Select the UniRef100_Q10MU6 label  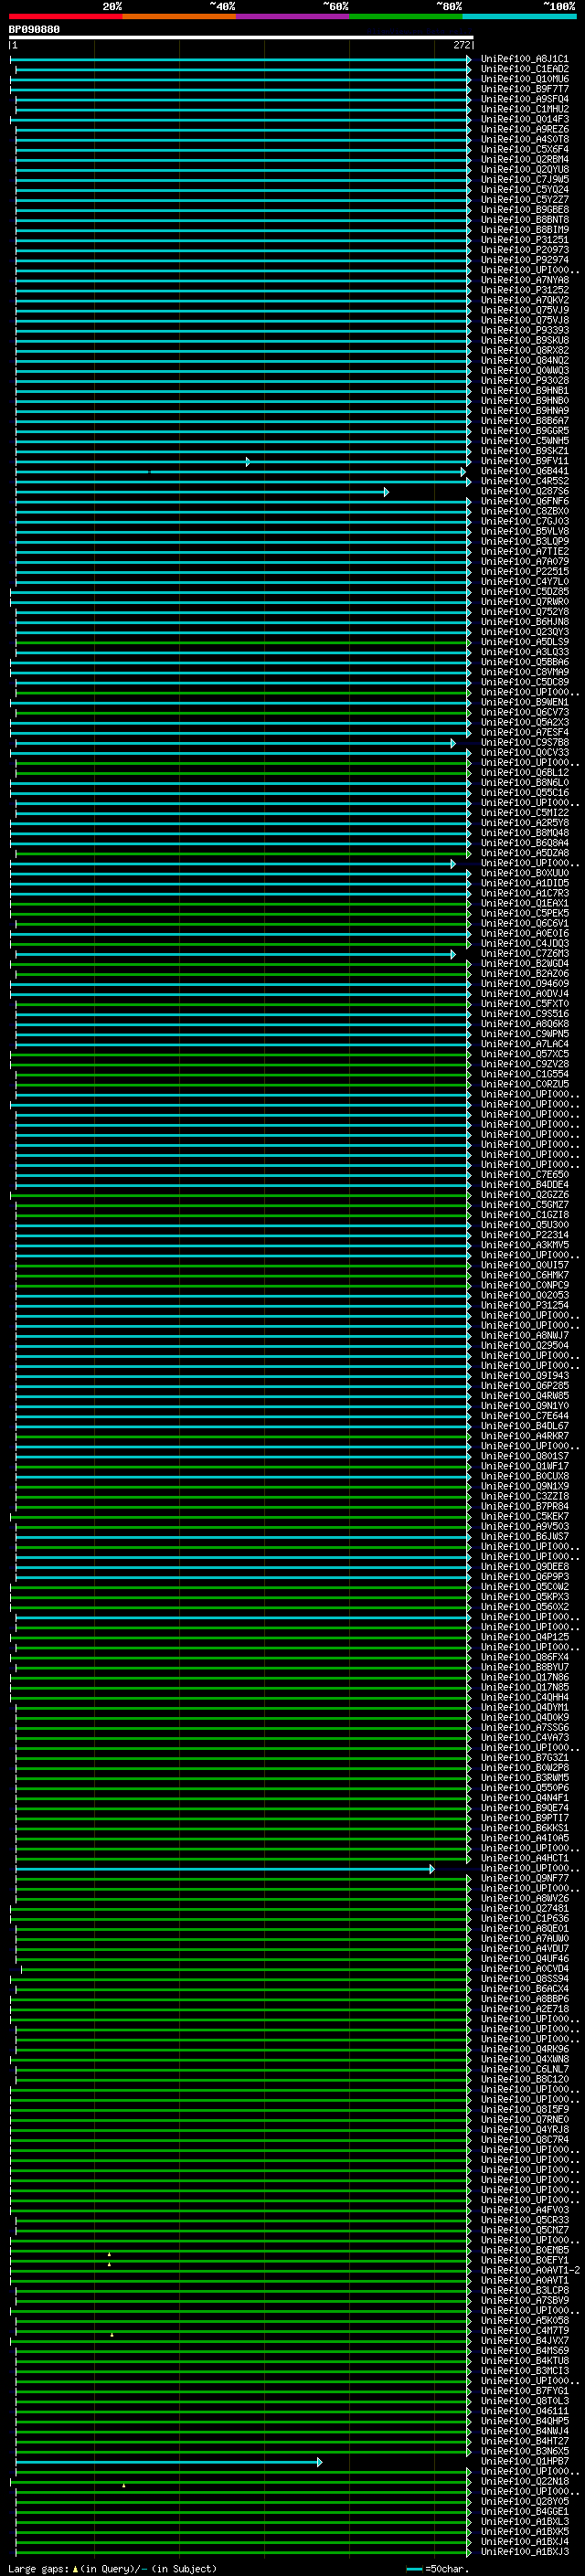coord(524,79)
